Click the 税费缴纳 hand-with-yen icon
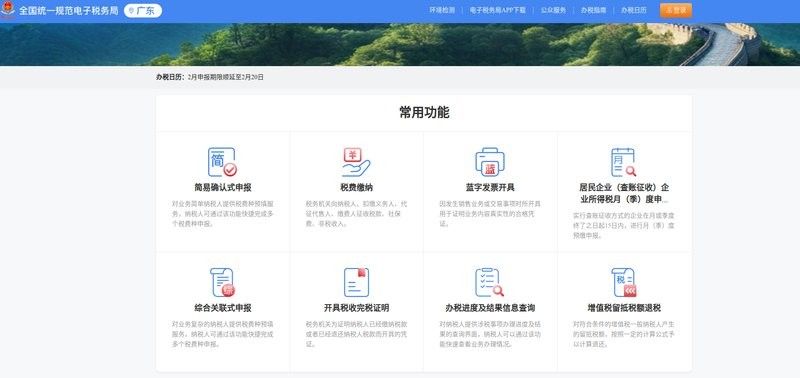 [x=356, y=162]
